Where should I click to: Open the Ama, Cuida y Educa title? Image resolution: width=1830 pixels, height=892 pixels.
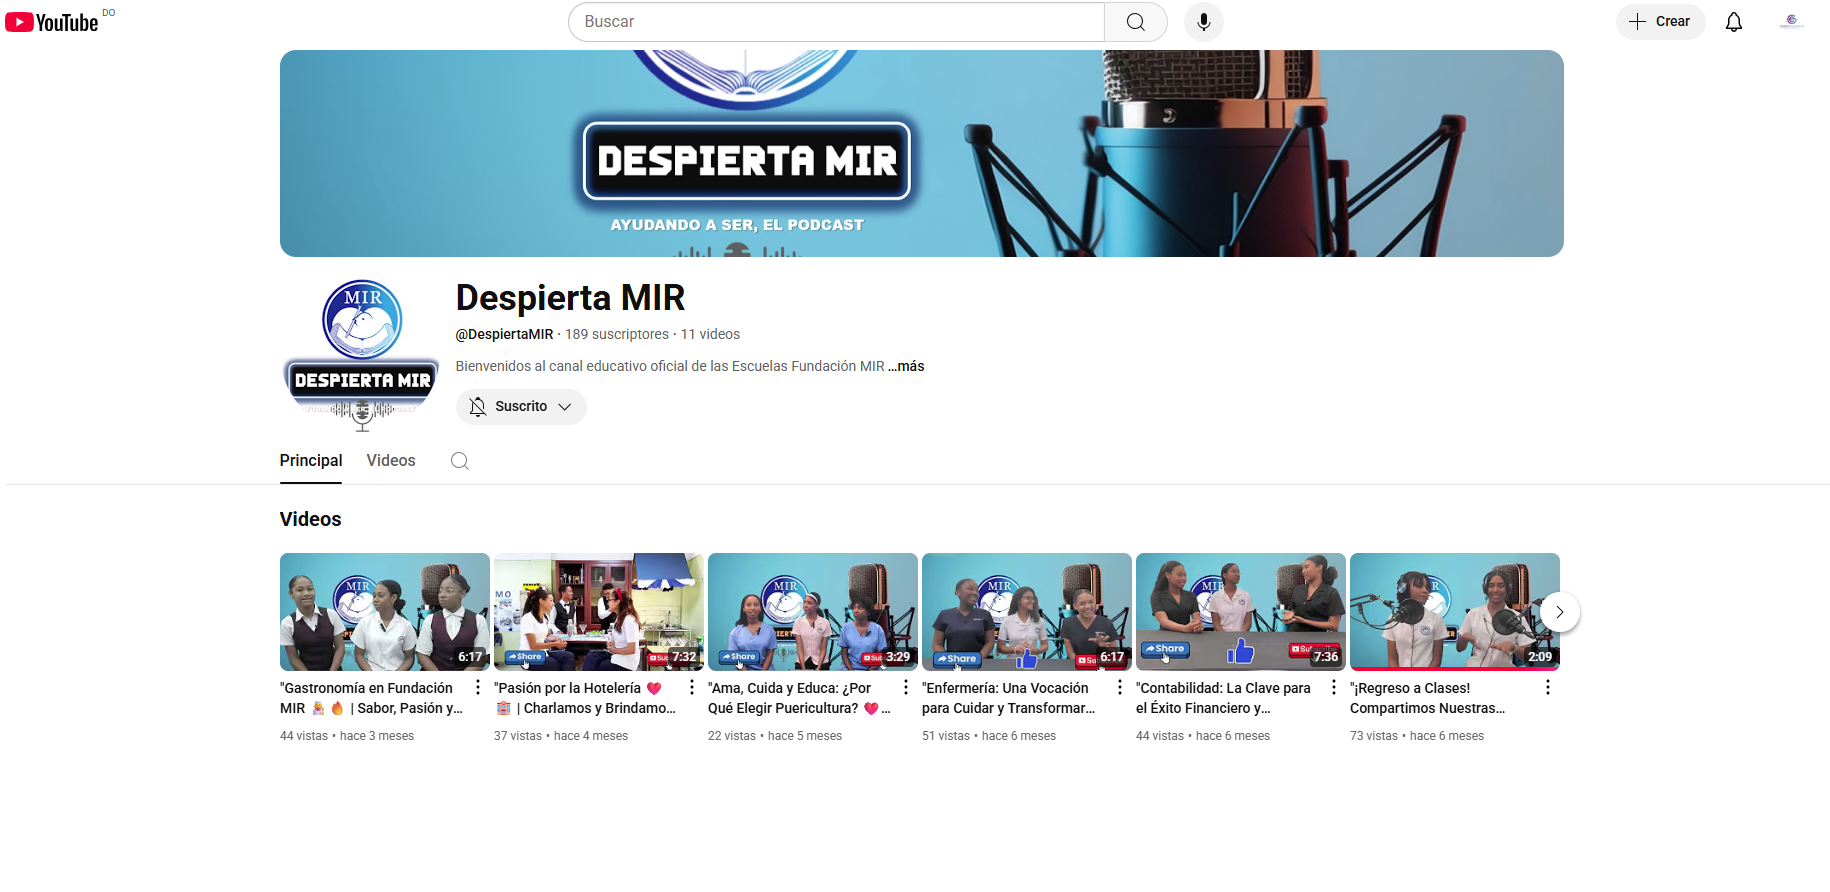pyautogui.click(x=799, y=698)
